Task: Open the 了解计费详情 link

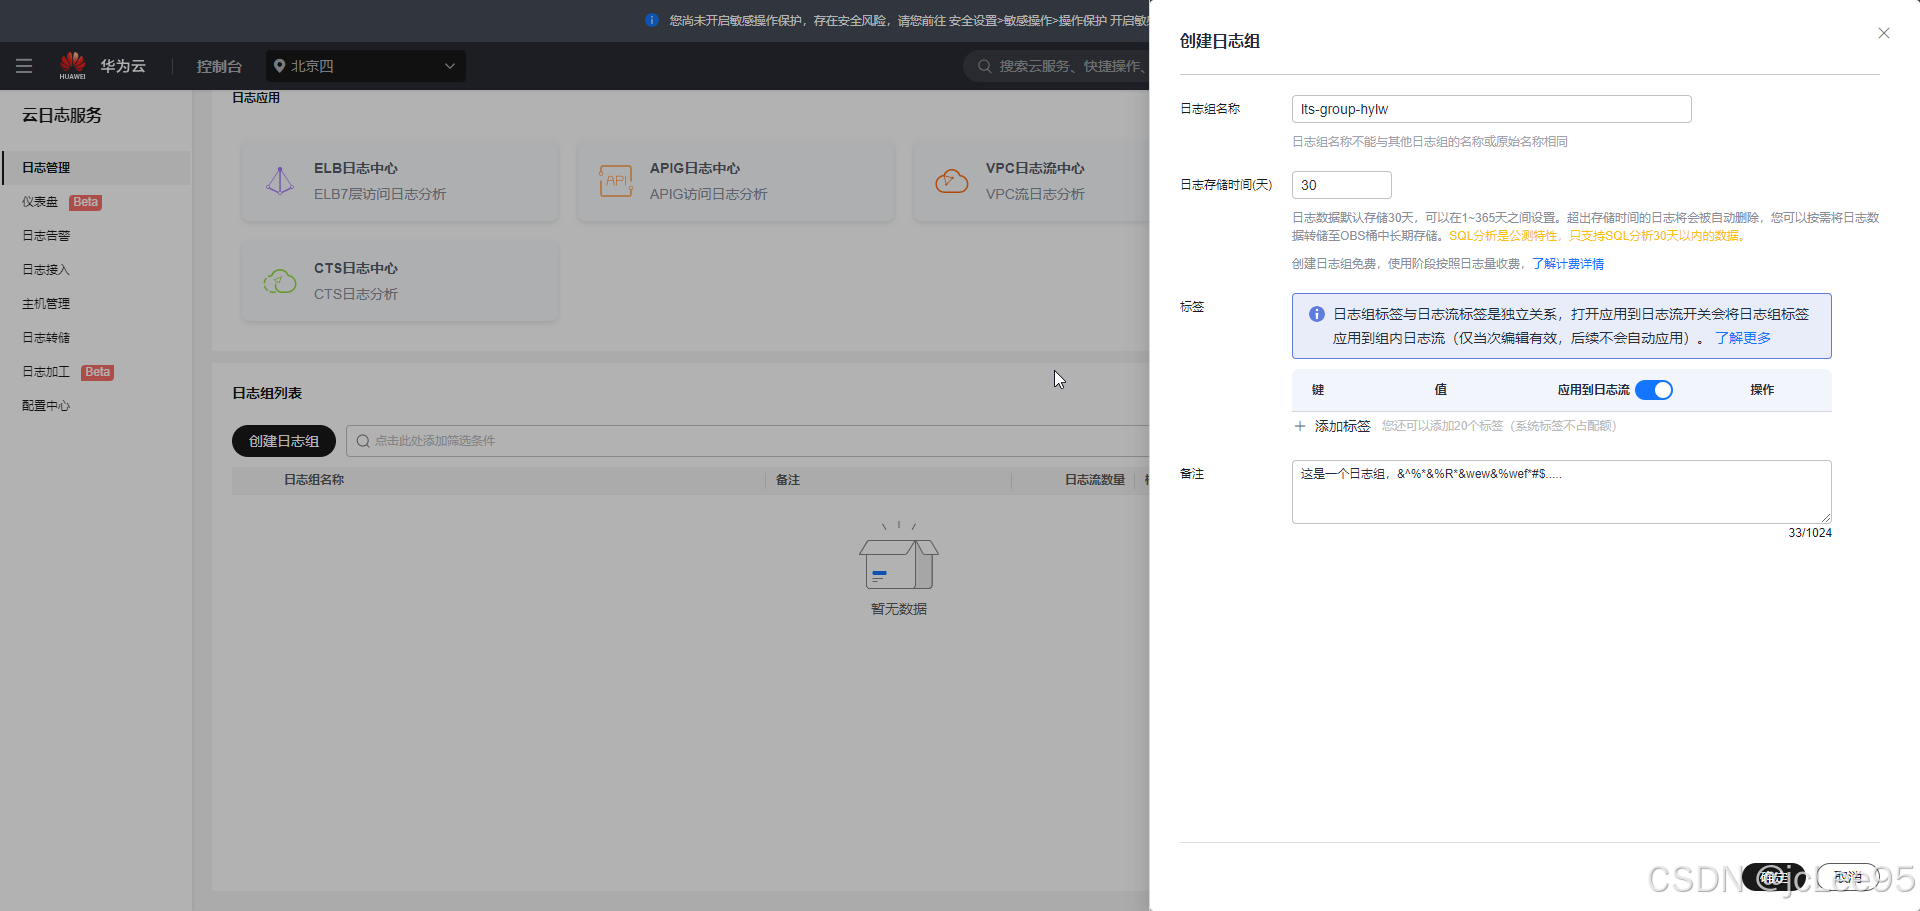Action: [1568, 264]
